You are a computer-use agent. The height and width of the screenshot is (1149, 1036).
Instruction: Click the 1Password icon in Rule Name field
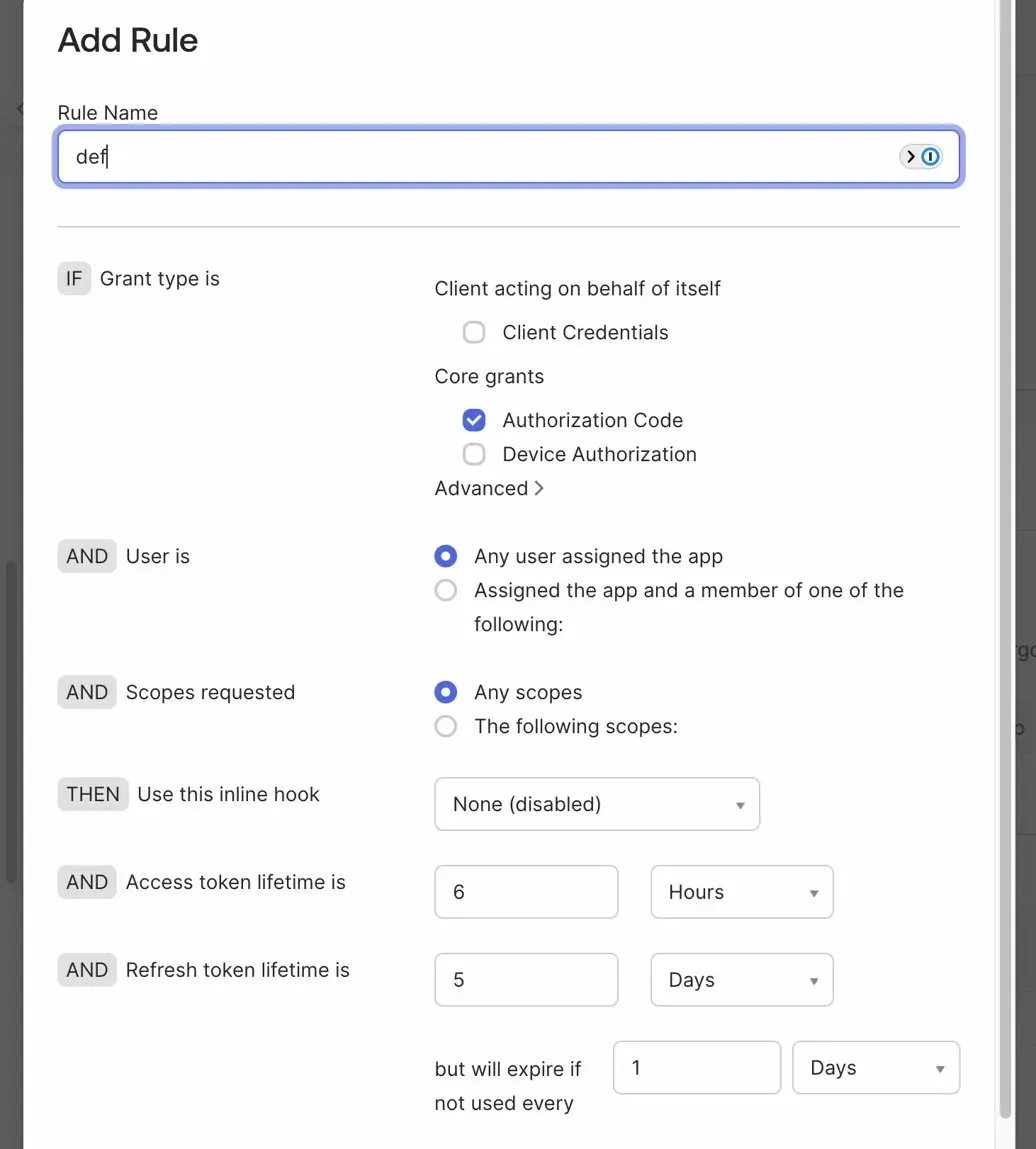pyautogui.click(x=930, y=156)
